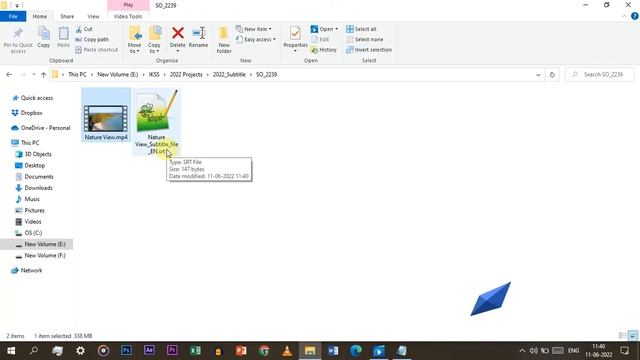640x360 pixels.
Task: Open Videos in navigation pane
Action: (28, 222)
